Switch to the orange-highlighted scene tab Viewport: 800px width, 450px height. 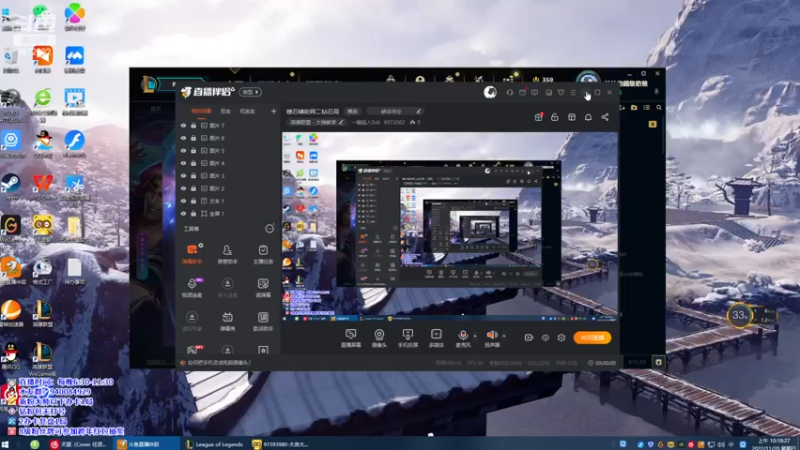tap(201, 111)
